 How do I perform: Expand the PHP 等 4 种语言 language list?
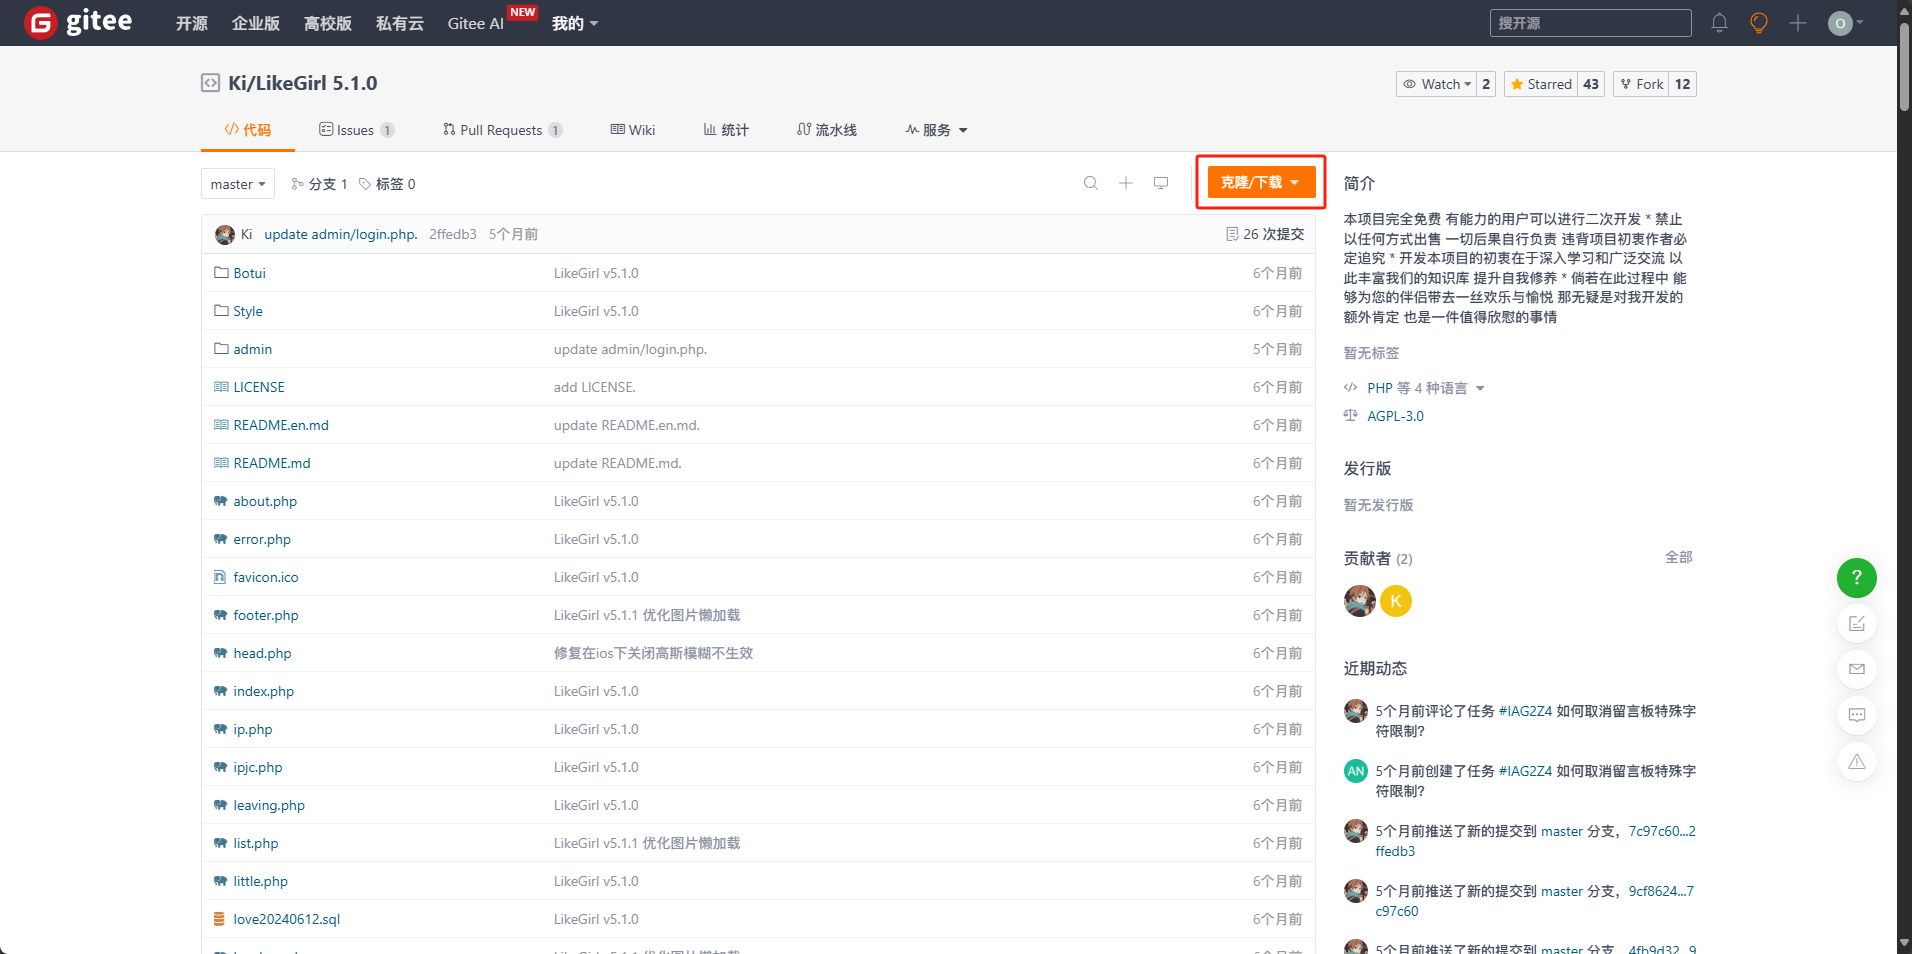coord(1425,388)
